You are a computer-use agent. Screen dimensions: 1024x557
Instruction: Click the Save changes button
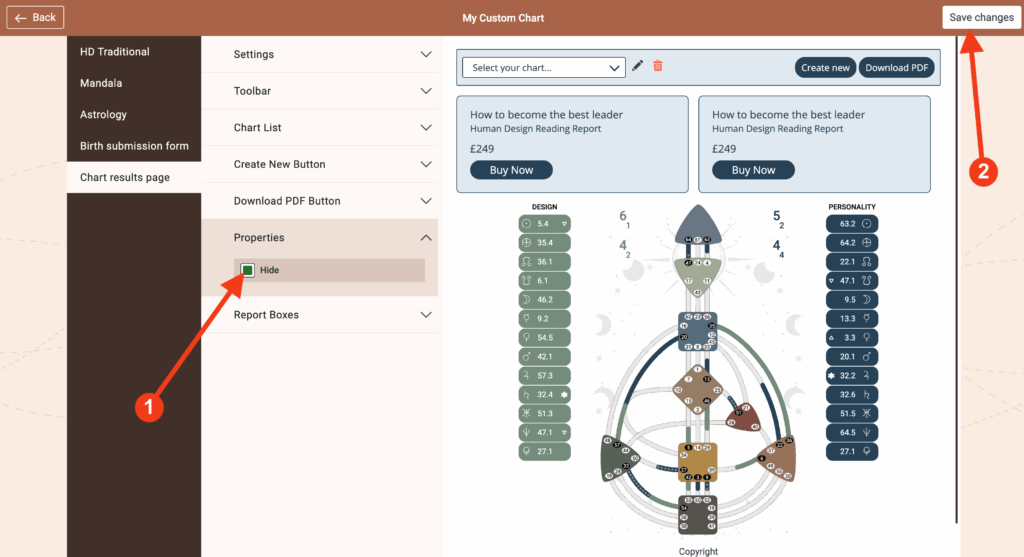click(981, 17)
